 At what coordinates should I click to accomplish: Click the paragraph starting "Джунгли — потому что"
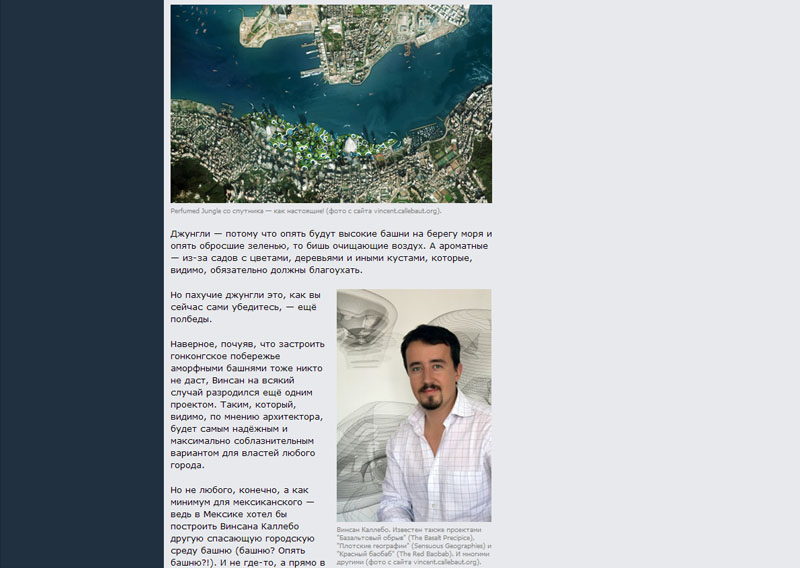click(330, 251)
